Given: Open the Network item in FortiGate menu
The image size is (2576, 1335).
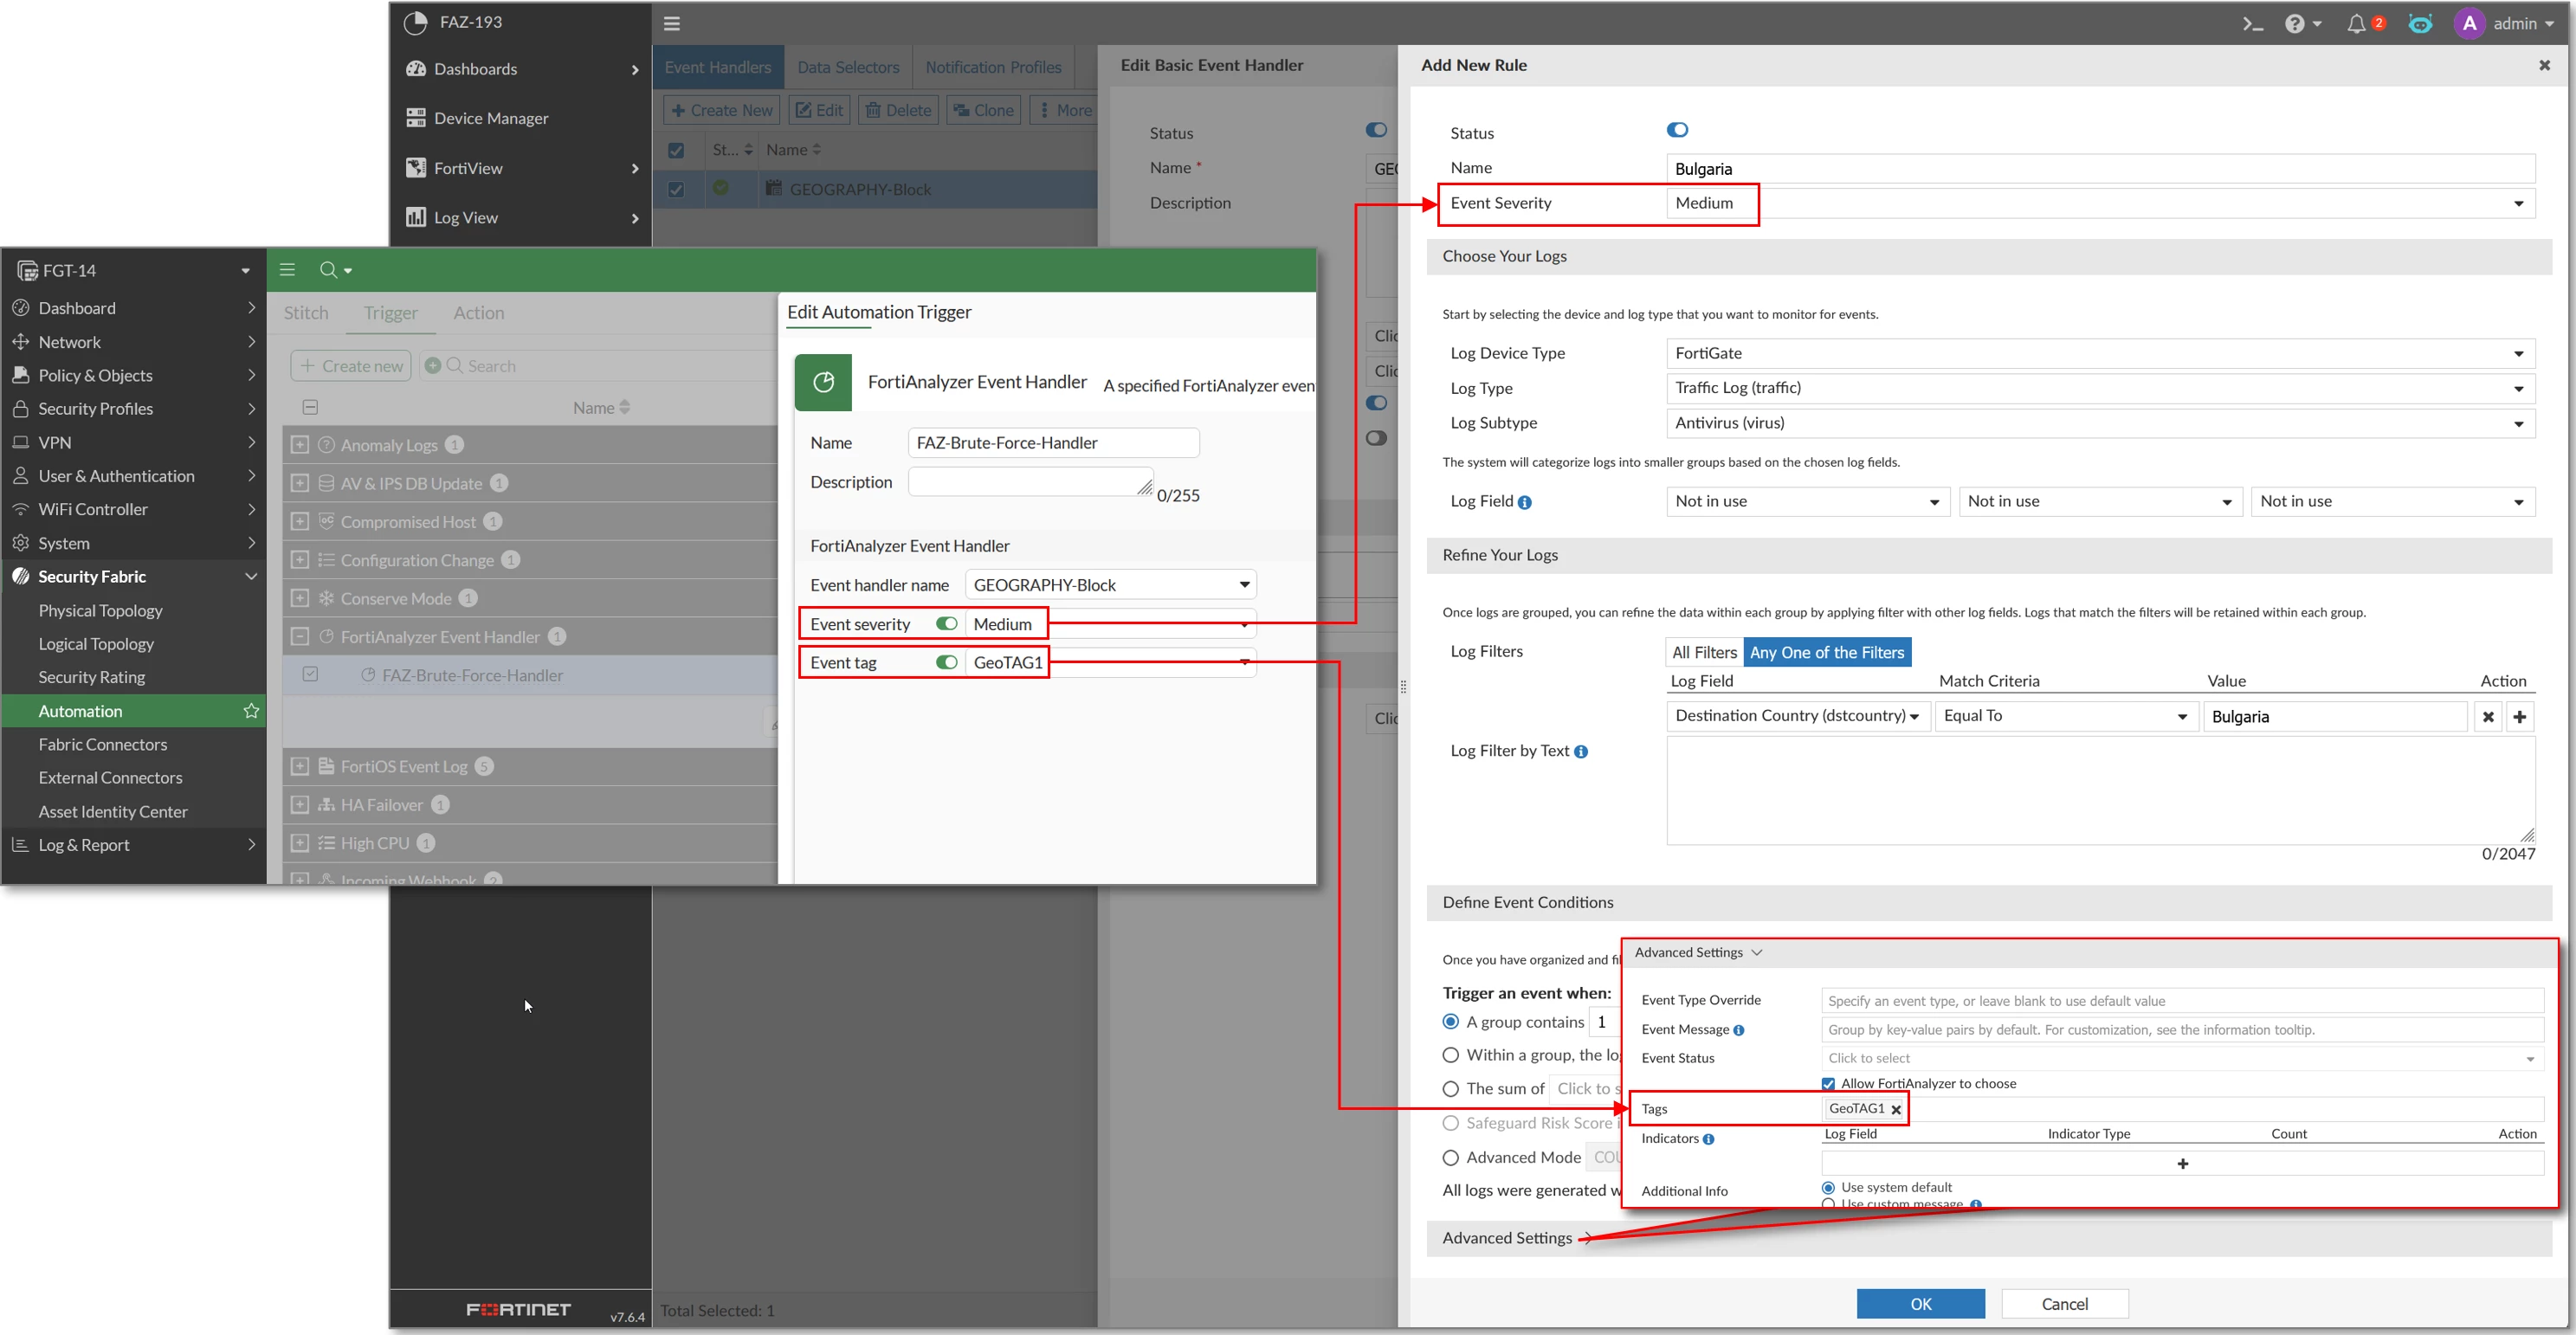Looking at the screenshot, I should click(134, 342).
